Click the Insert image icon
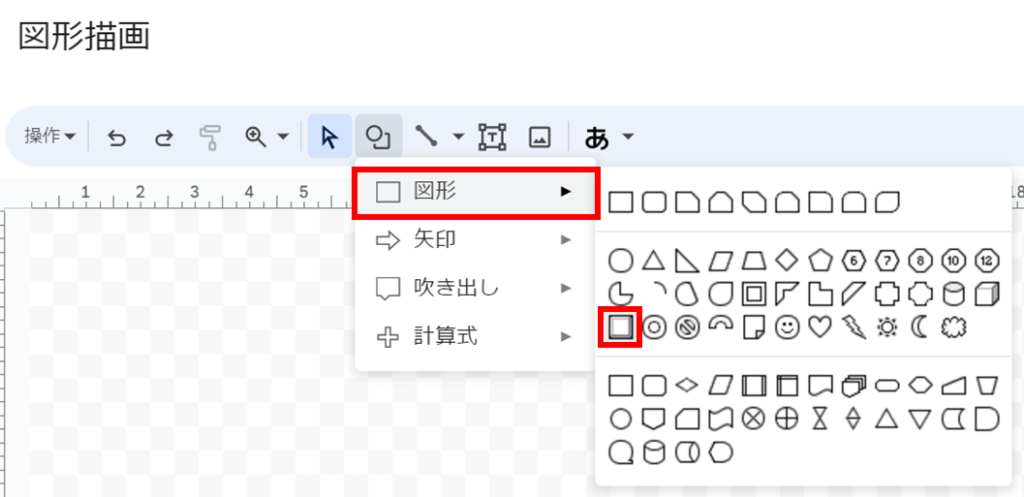The width and height of the screenshot is (1024, 497). [x=540, y=137]
